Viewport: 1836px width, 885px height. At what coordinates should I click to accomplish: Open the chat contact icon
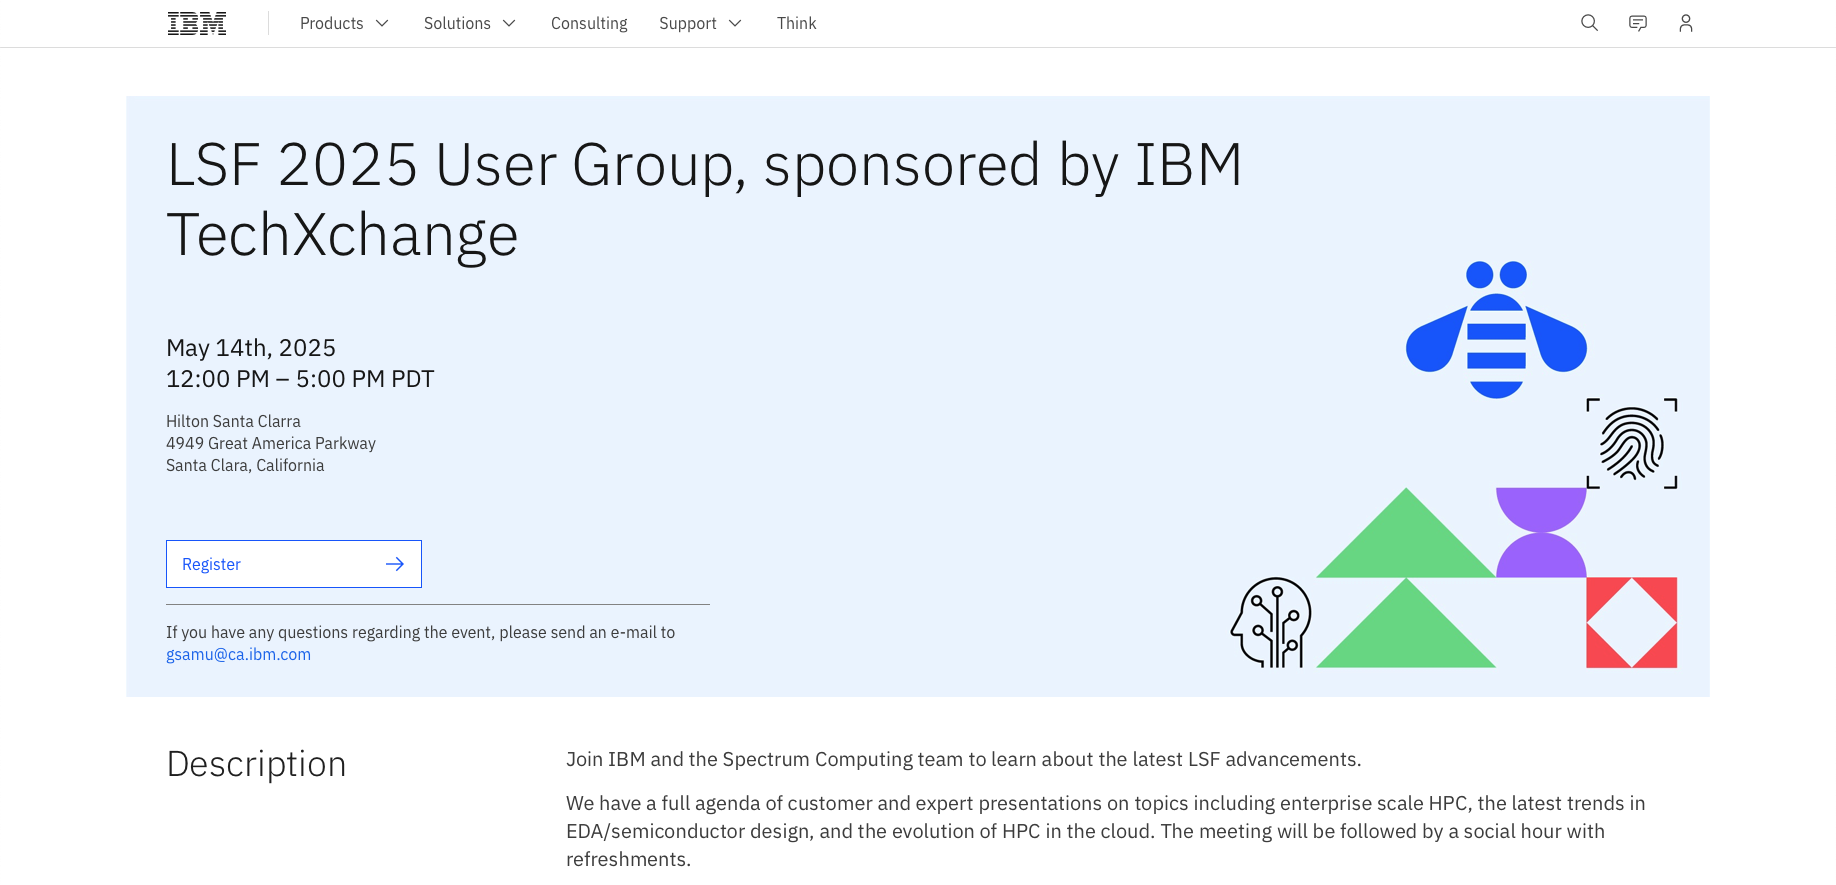pyautogui.click(x=1638, y=23)
